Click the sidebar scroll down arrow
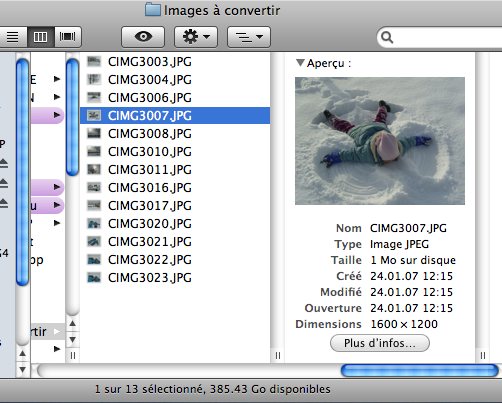The image size is (502, 403). [22, 369]
